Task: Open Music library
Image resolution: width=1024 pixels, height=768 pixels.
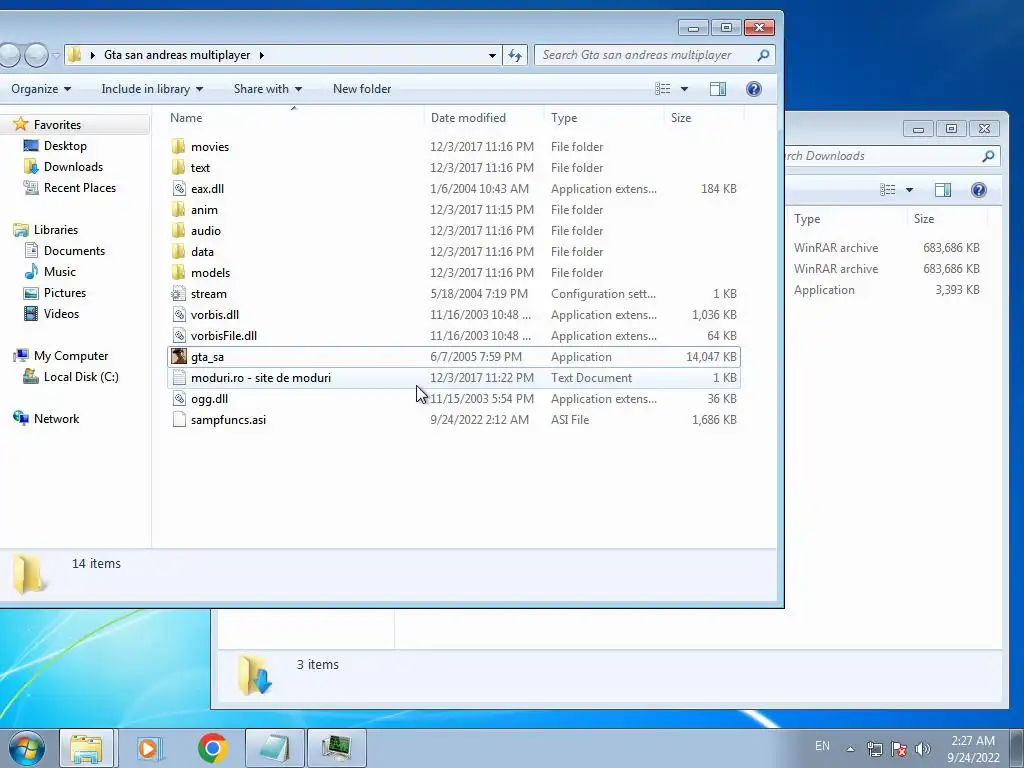Action: 59,272
